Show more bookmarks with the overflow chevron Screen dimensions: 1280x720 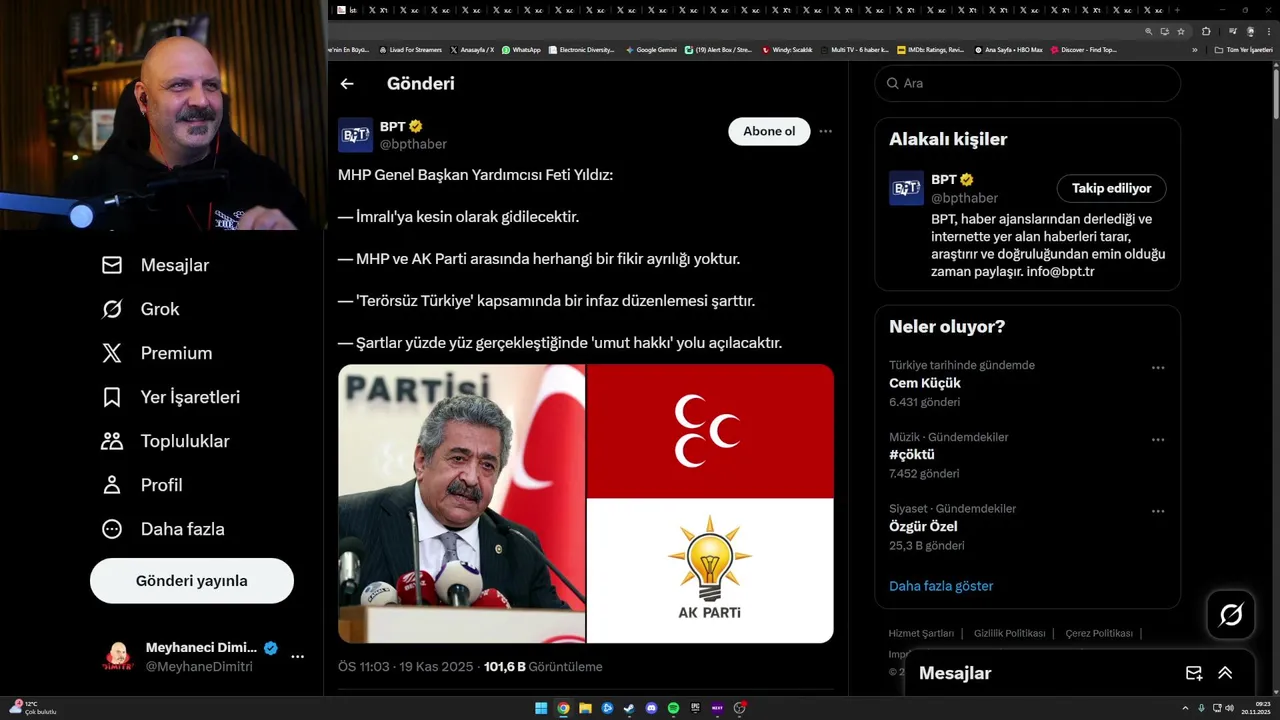coord(1195,49)
